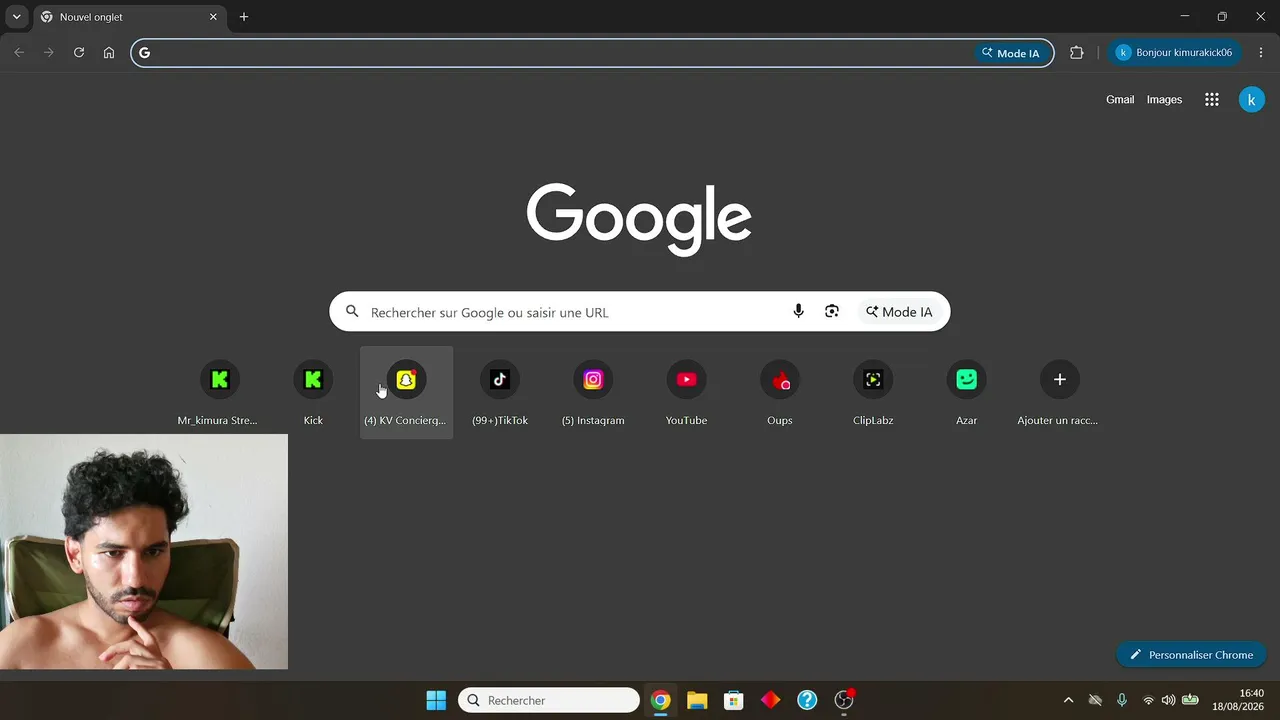Open the red diamond app in the taskbar

tap(770, 700)
